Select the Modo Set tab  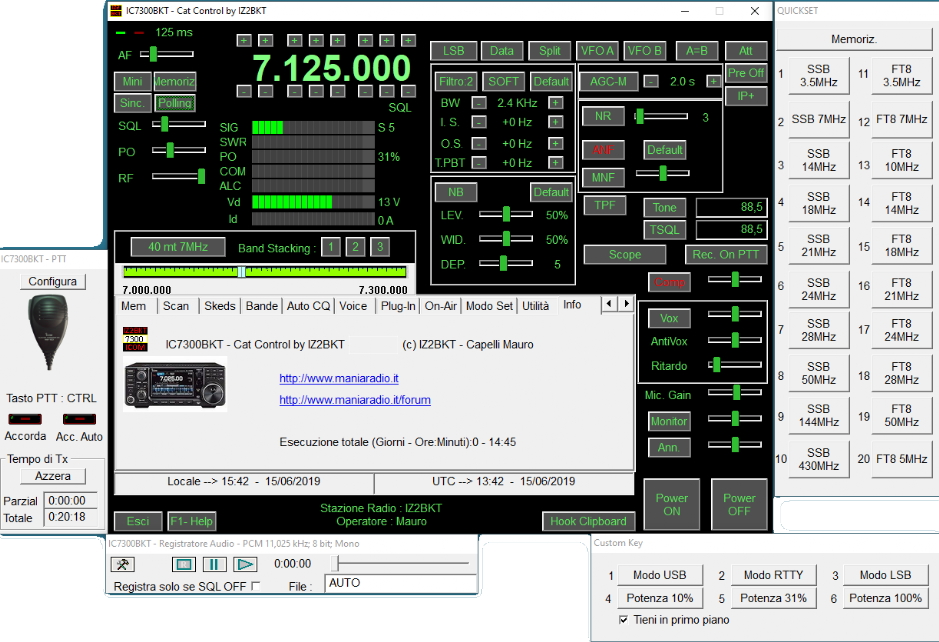(489, 306)
